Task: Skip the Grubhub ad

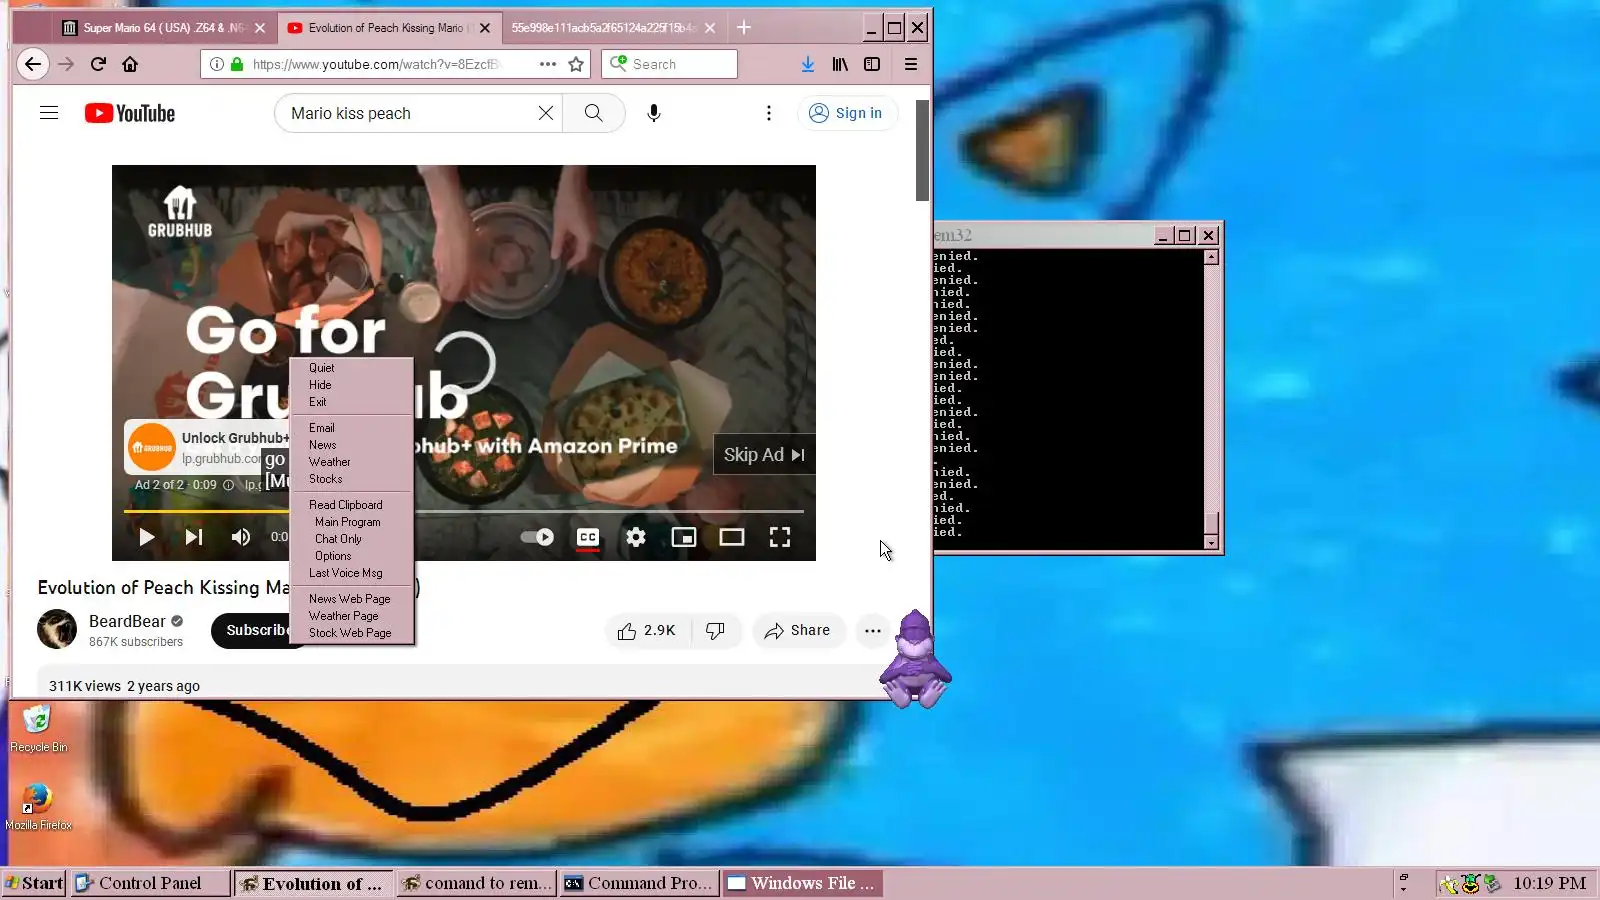Action: pyautogui.click(x=764, y=455)
